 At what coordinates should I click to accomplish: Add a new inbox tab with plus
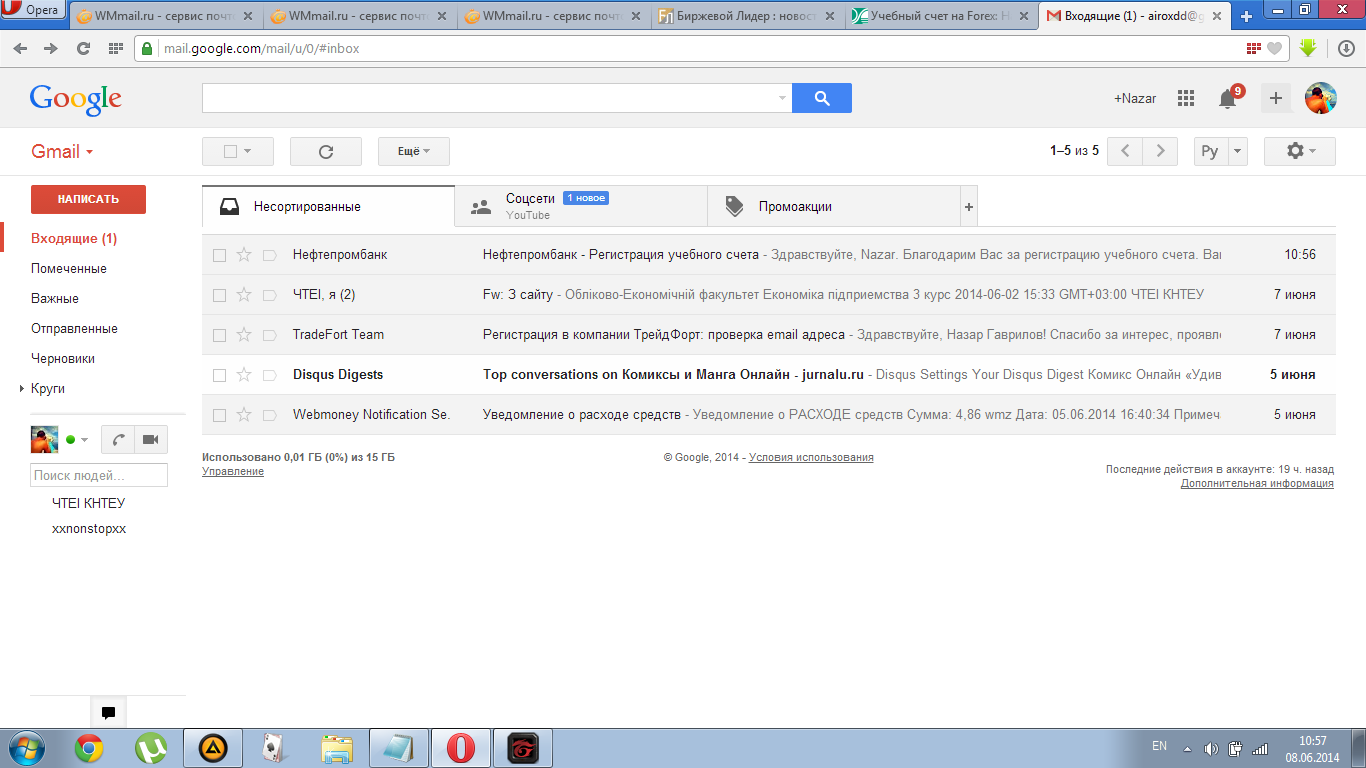tap(968, 207)
